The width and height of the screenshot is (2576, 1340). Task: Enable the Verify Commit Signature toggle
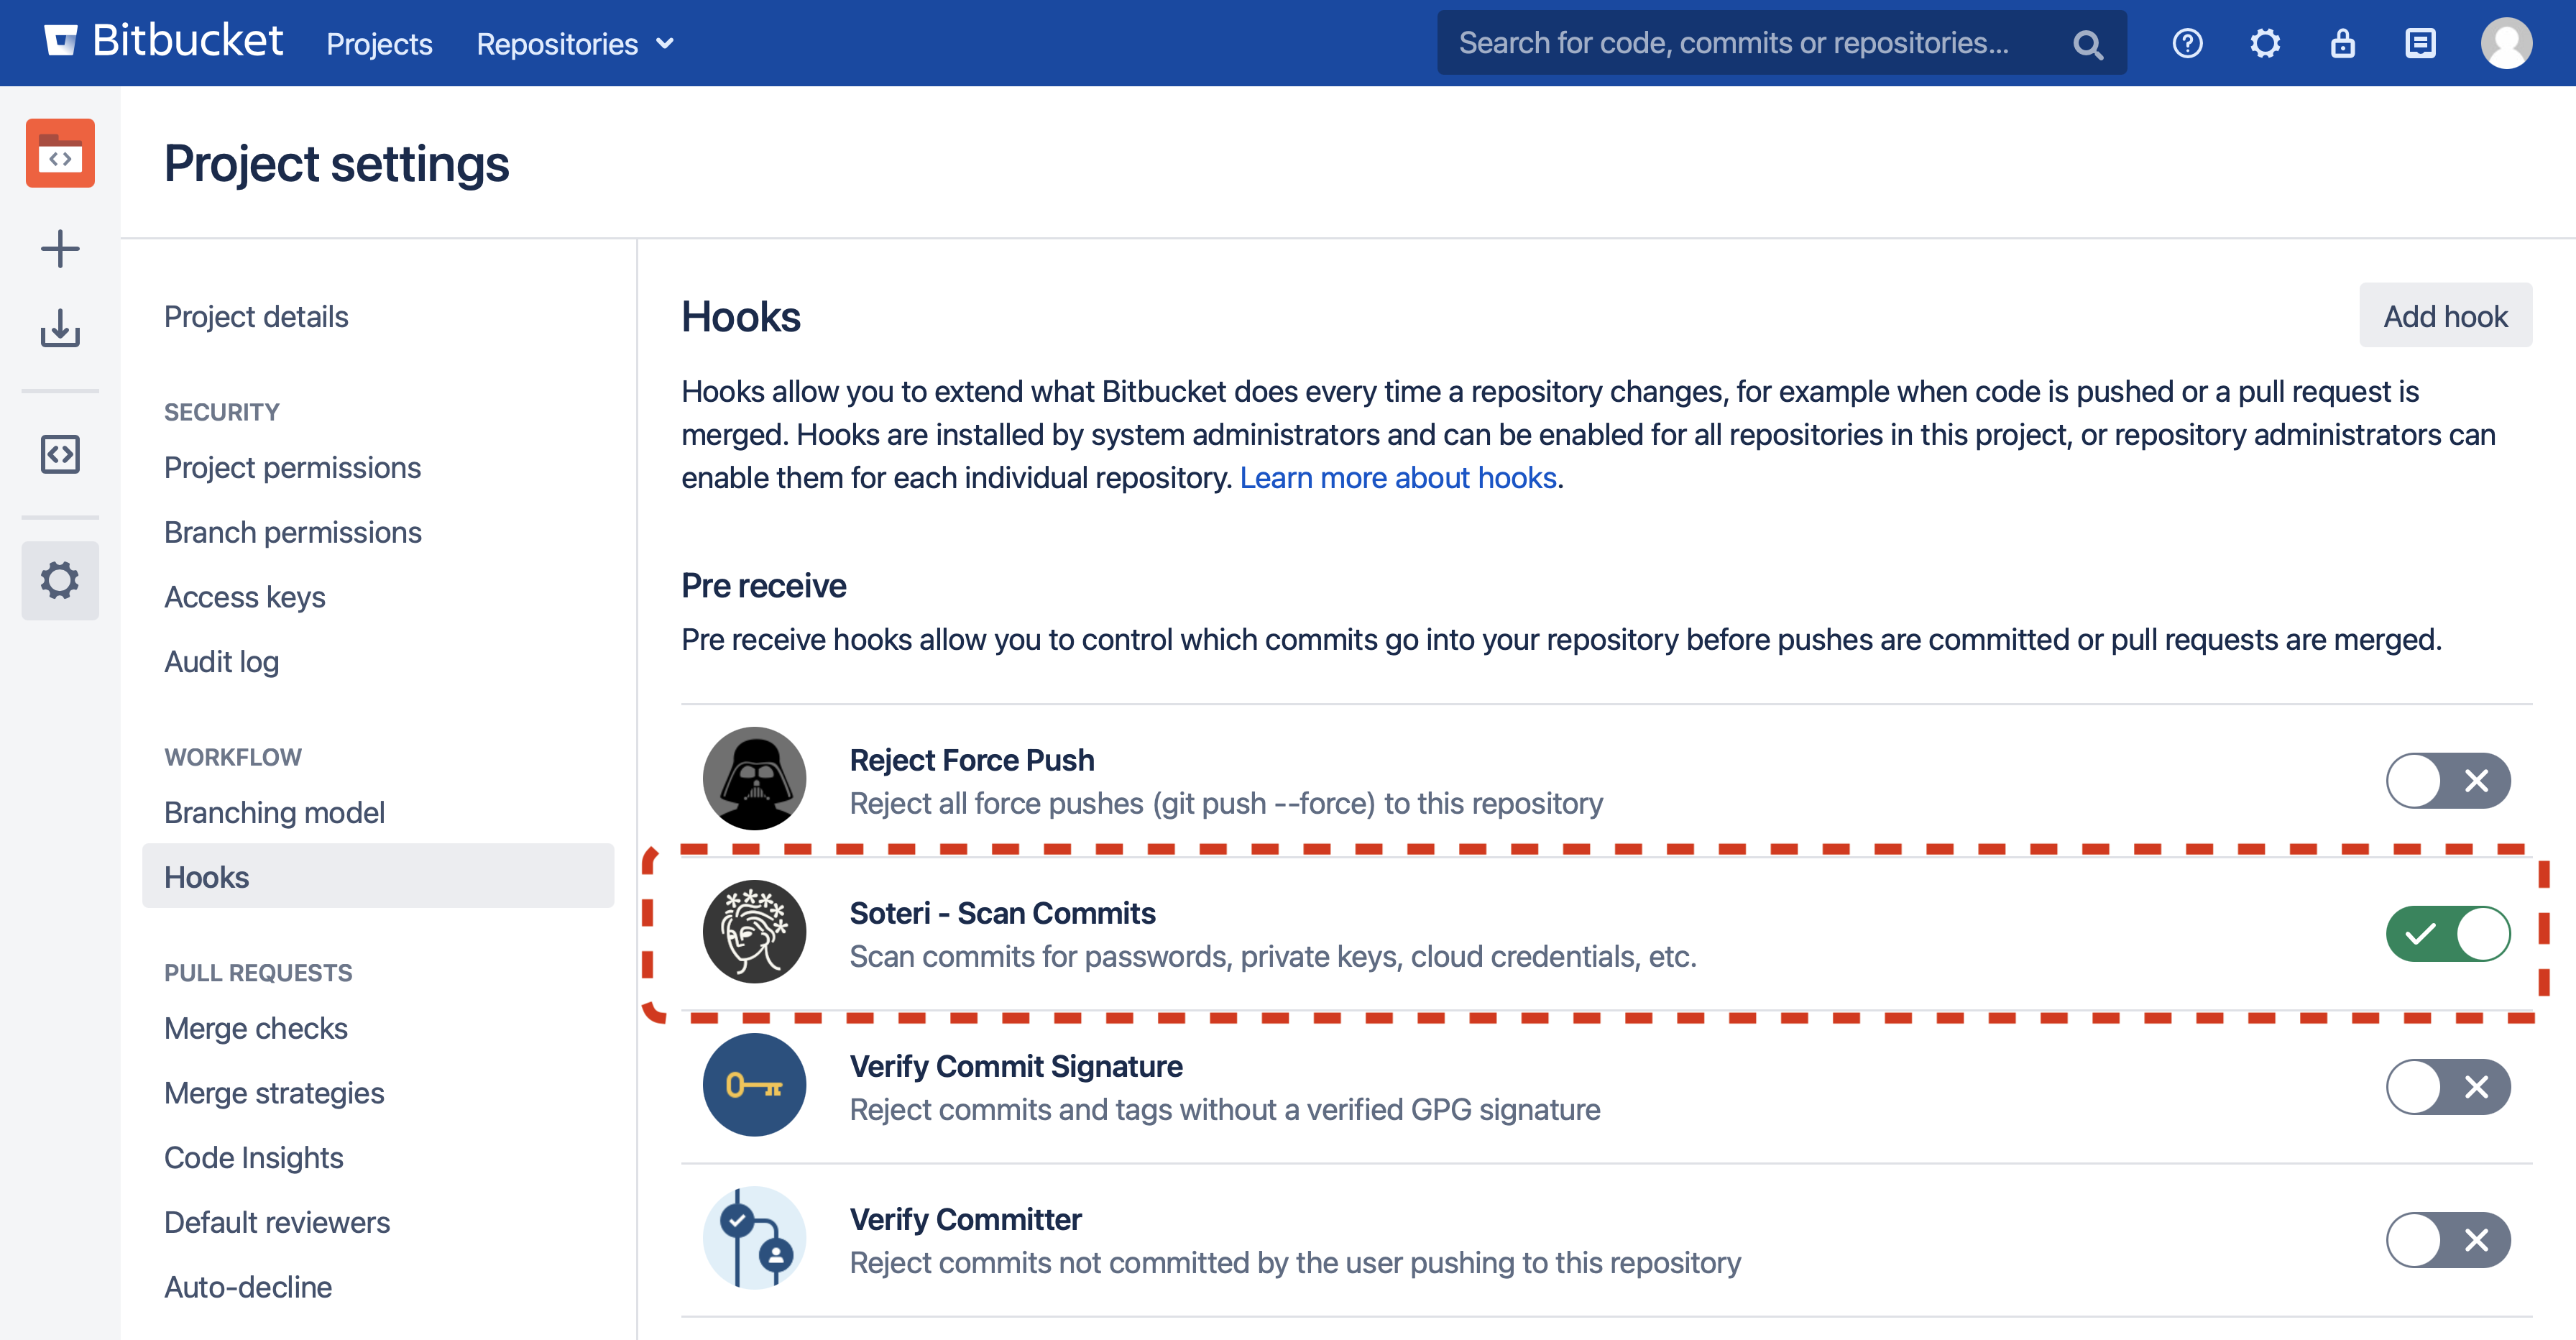click(x=2447, y=1087)
